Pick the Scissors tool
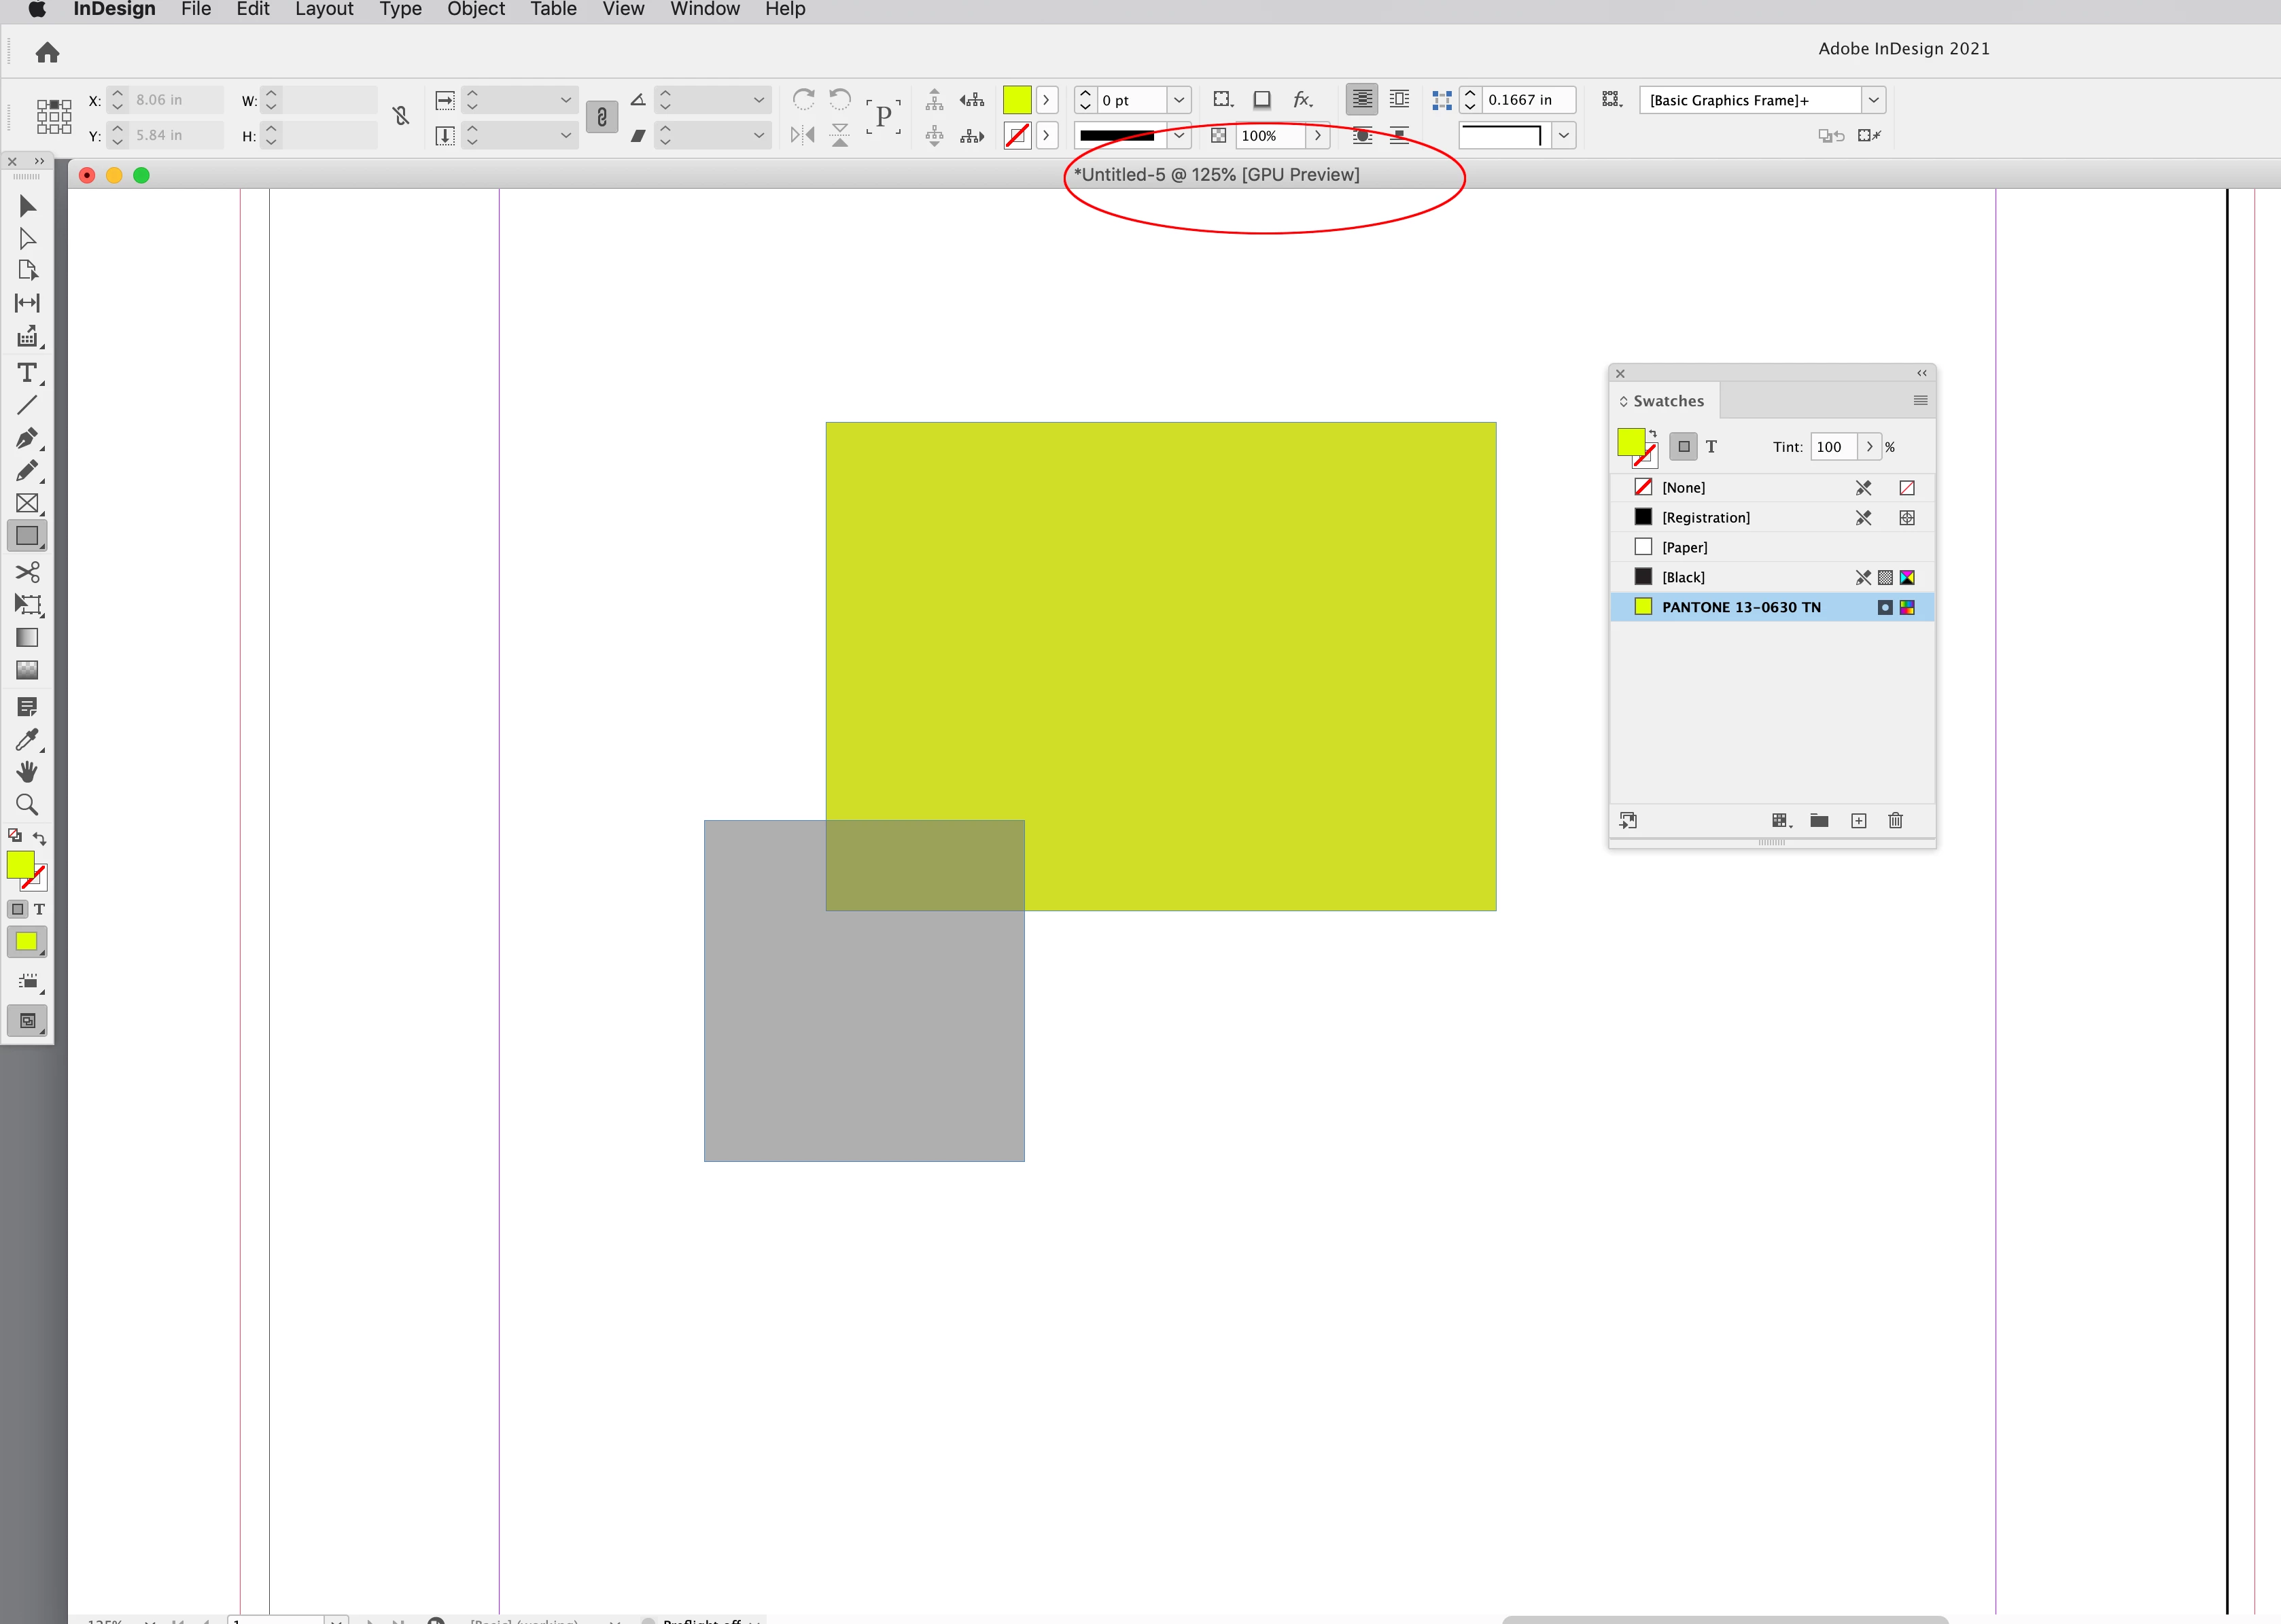The image size is (2281, 1624). coord(27,572)
